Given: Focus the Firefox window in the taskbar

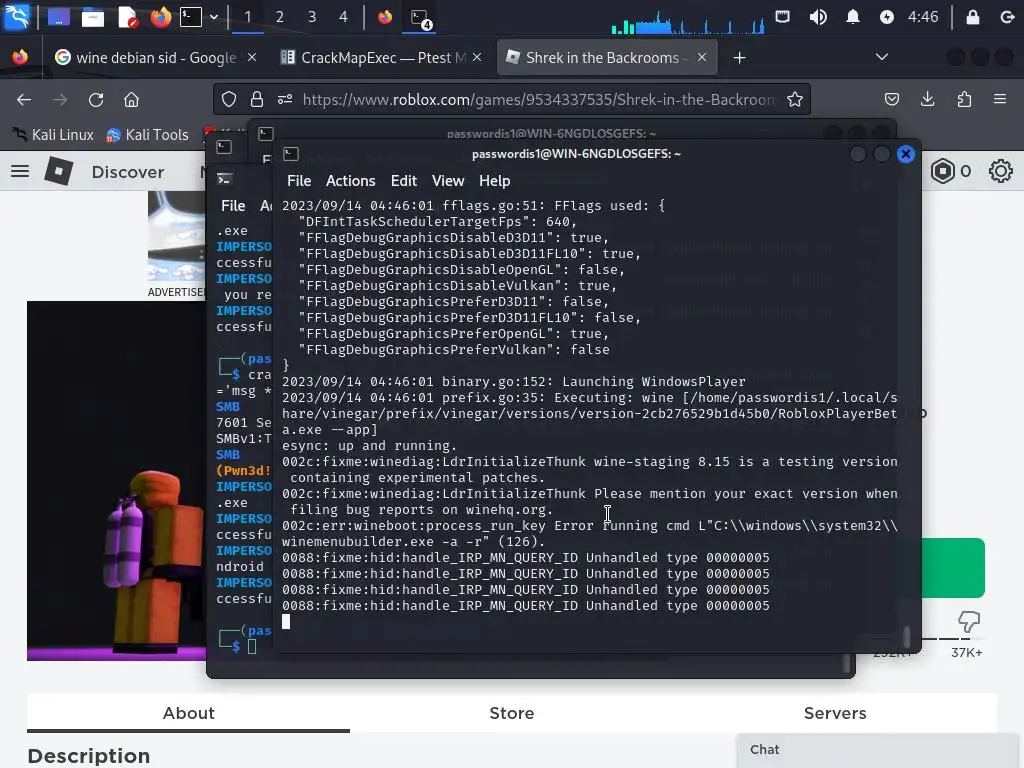Looking at the screenshot, I should click(x=385, y=17).
